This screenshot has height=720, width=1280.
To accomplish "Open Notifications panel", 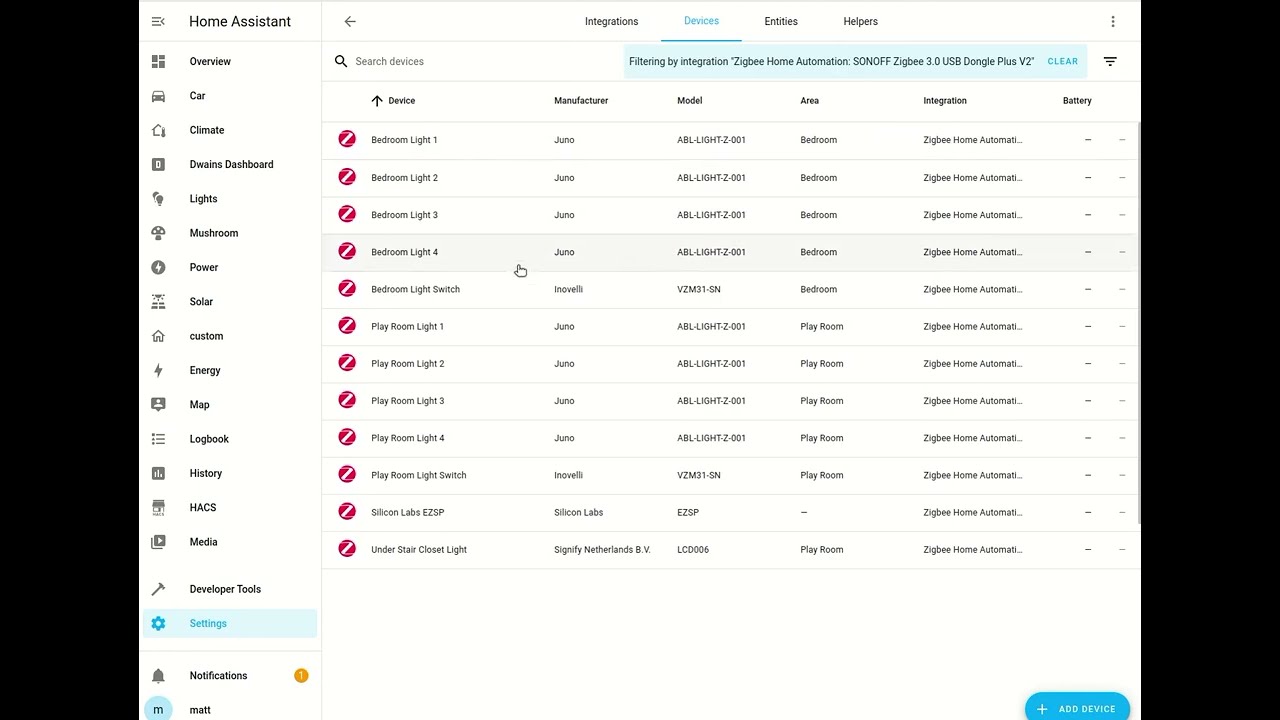I will click(218, 676).
